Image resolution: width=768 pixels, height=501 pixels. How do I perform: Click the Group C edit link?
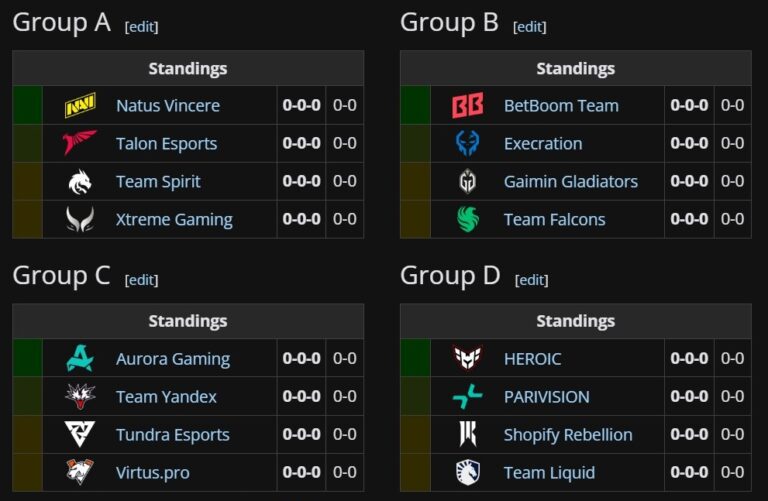(141, 280)
